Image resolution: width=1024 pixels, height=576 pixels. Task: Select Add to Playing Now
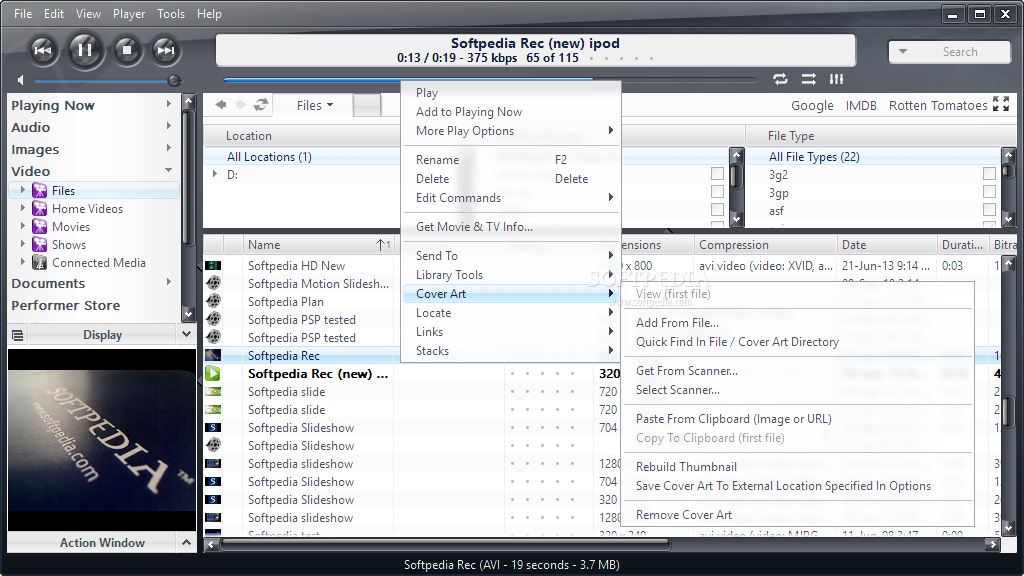(469, 112)
